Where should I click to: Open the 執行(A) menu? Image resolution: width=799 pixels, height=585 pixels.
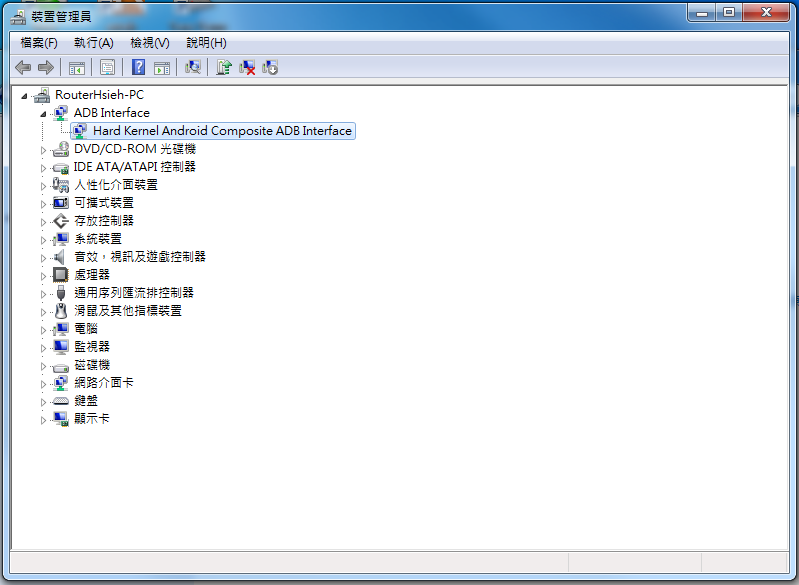pyautogui.click(x=94, y=43)
